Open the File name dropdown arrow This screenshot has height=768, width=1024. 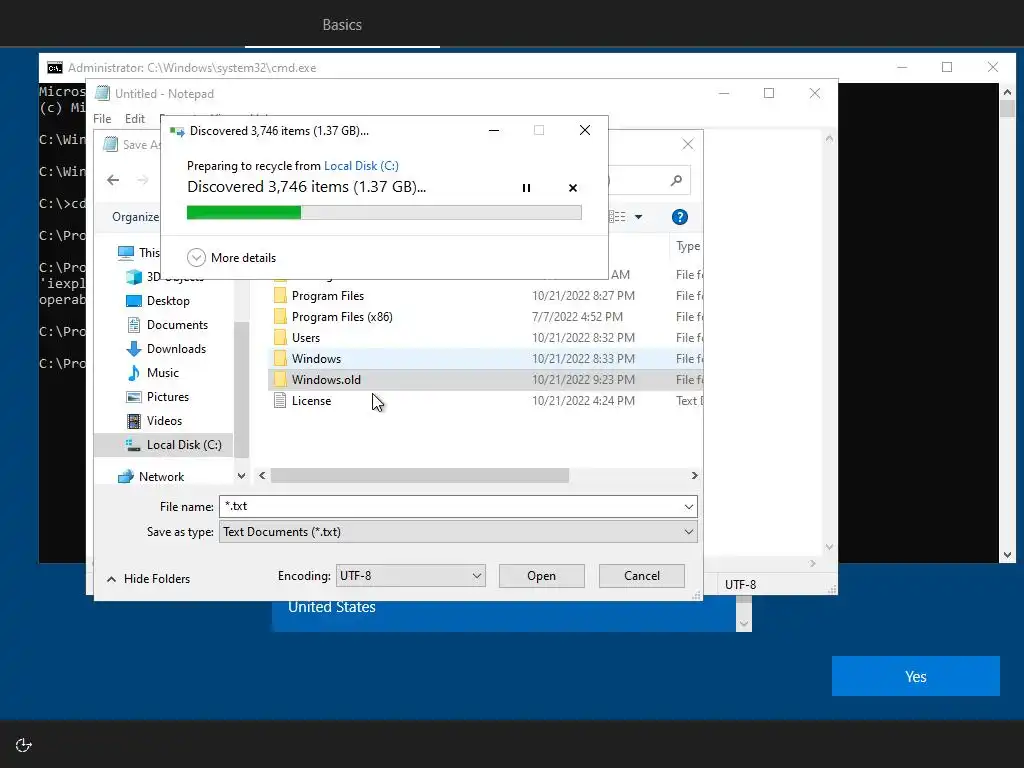click(x=688, y=507)
